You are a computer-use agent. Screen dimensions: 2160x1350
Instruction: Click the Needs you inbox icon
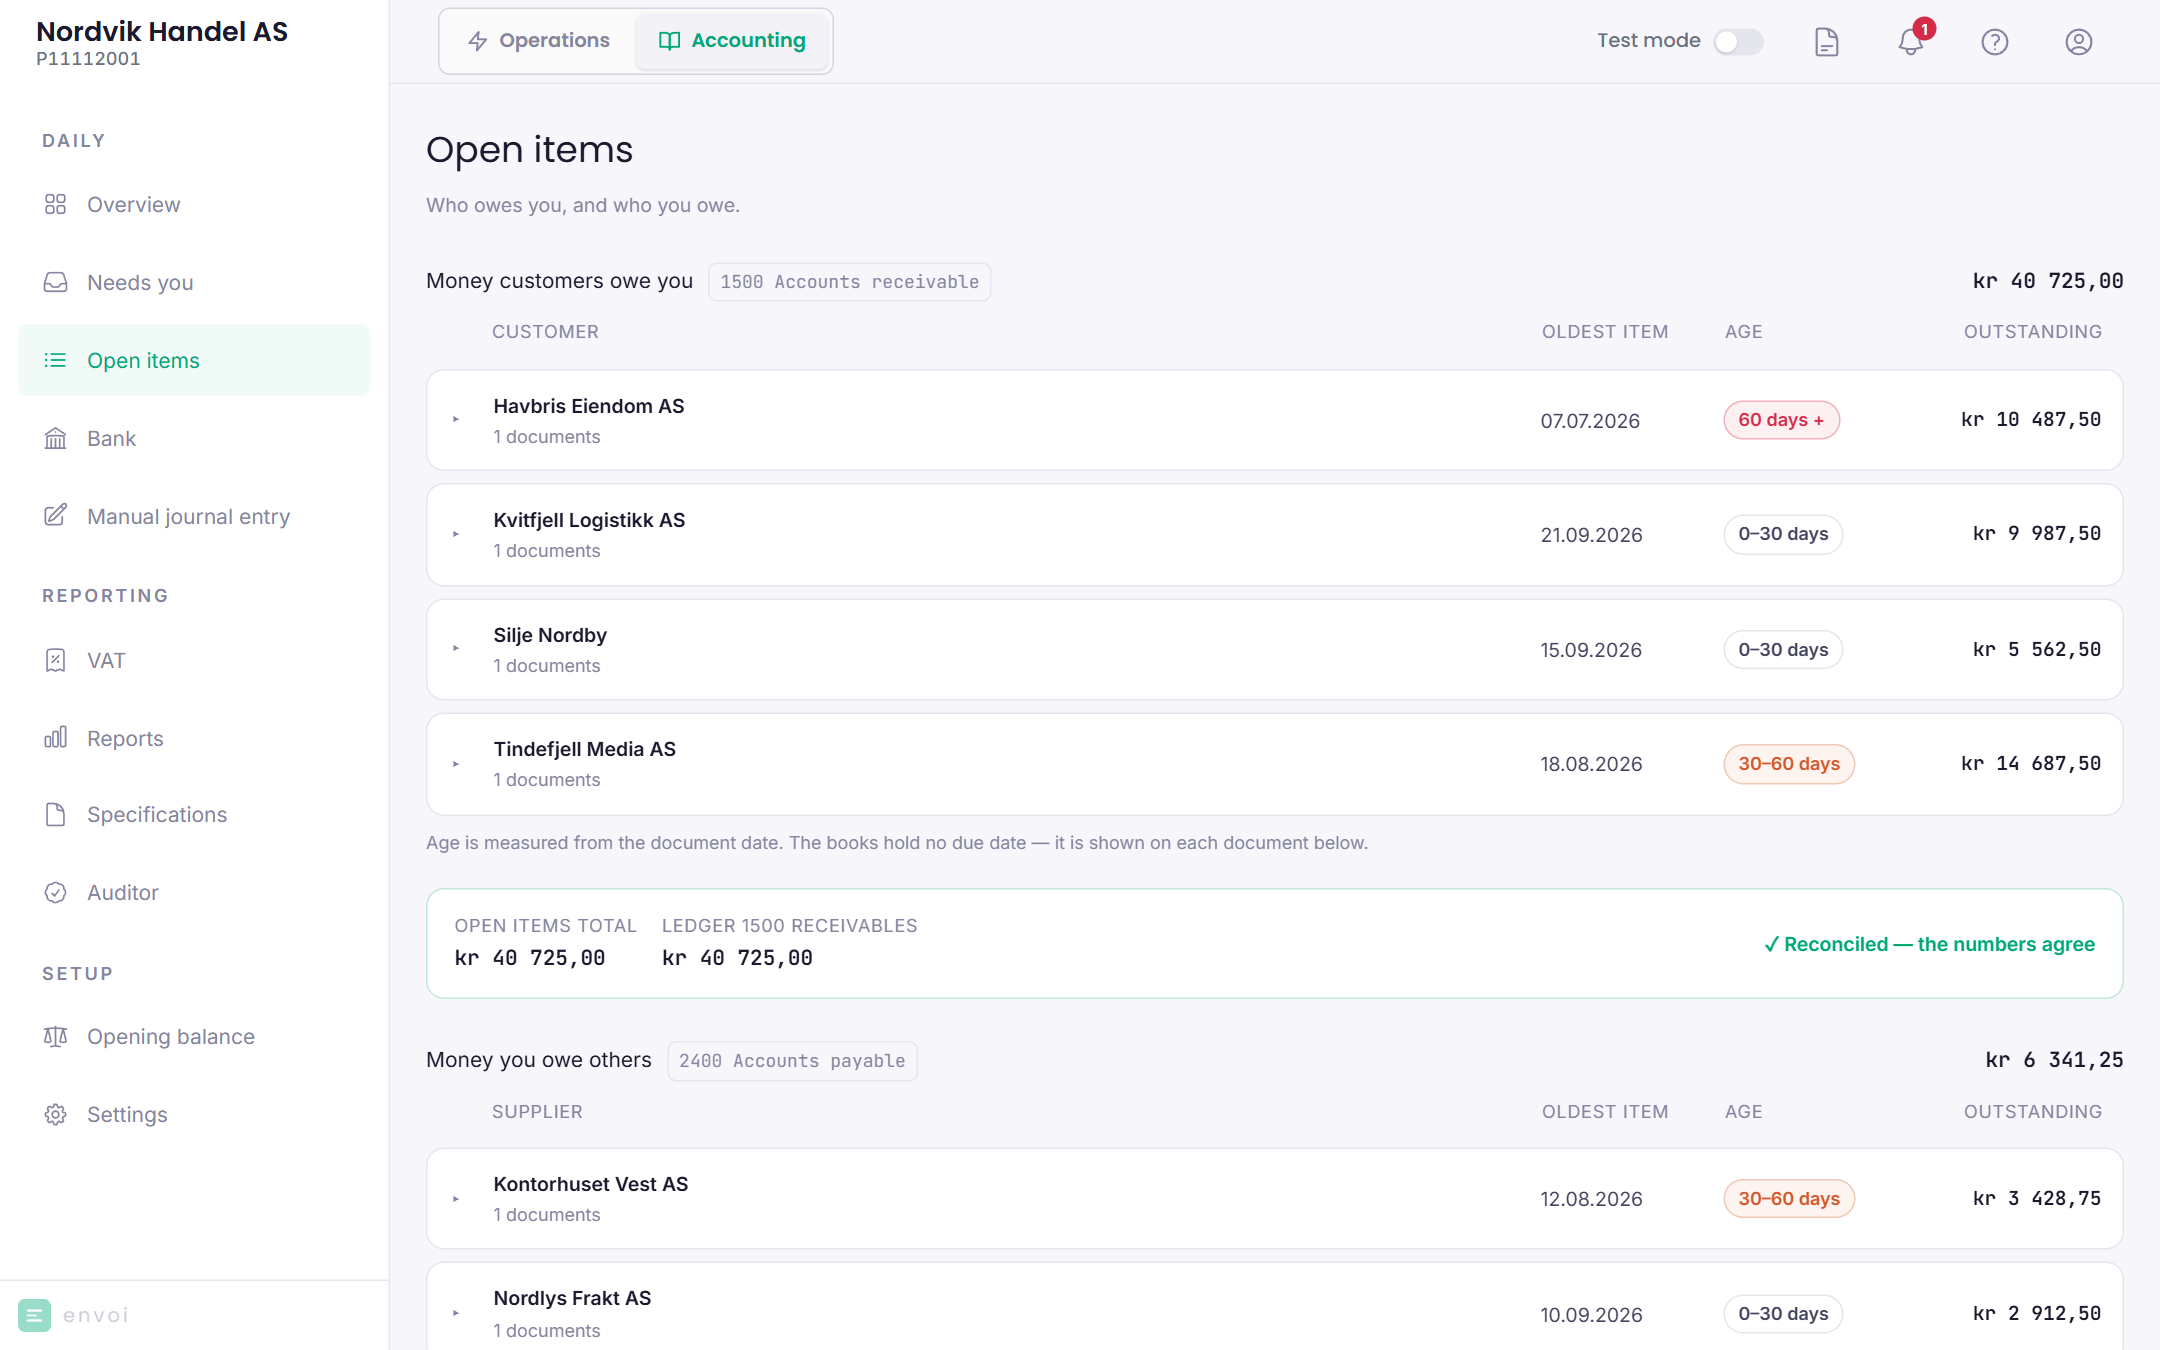click(55, 282)
